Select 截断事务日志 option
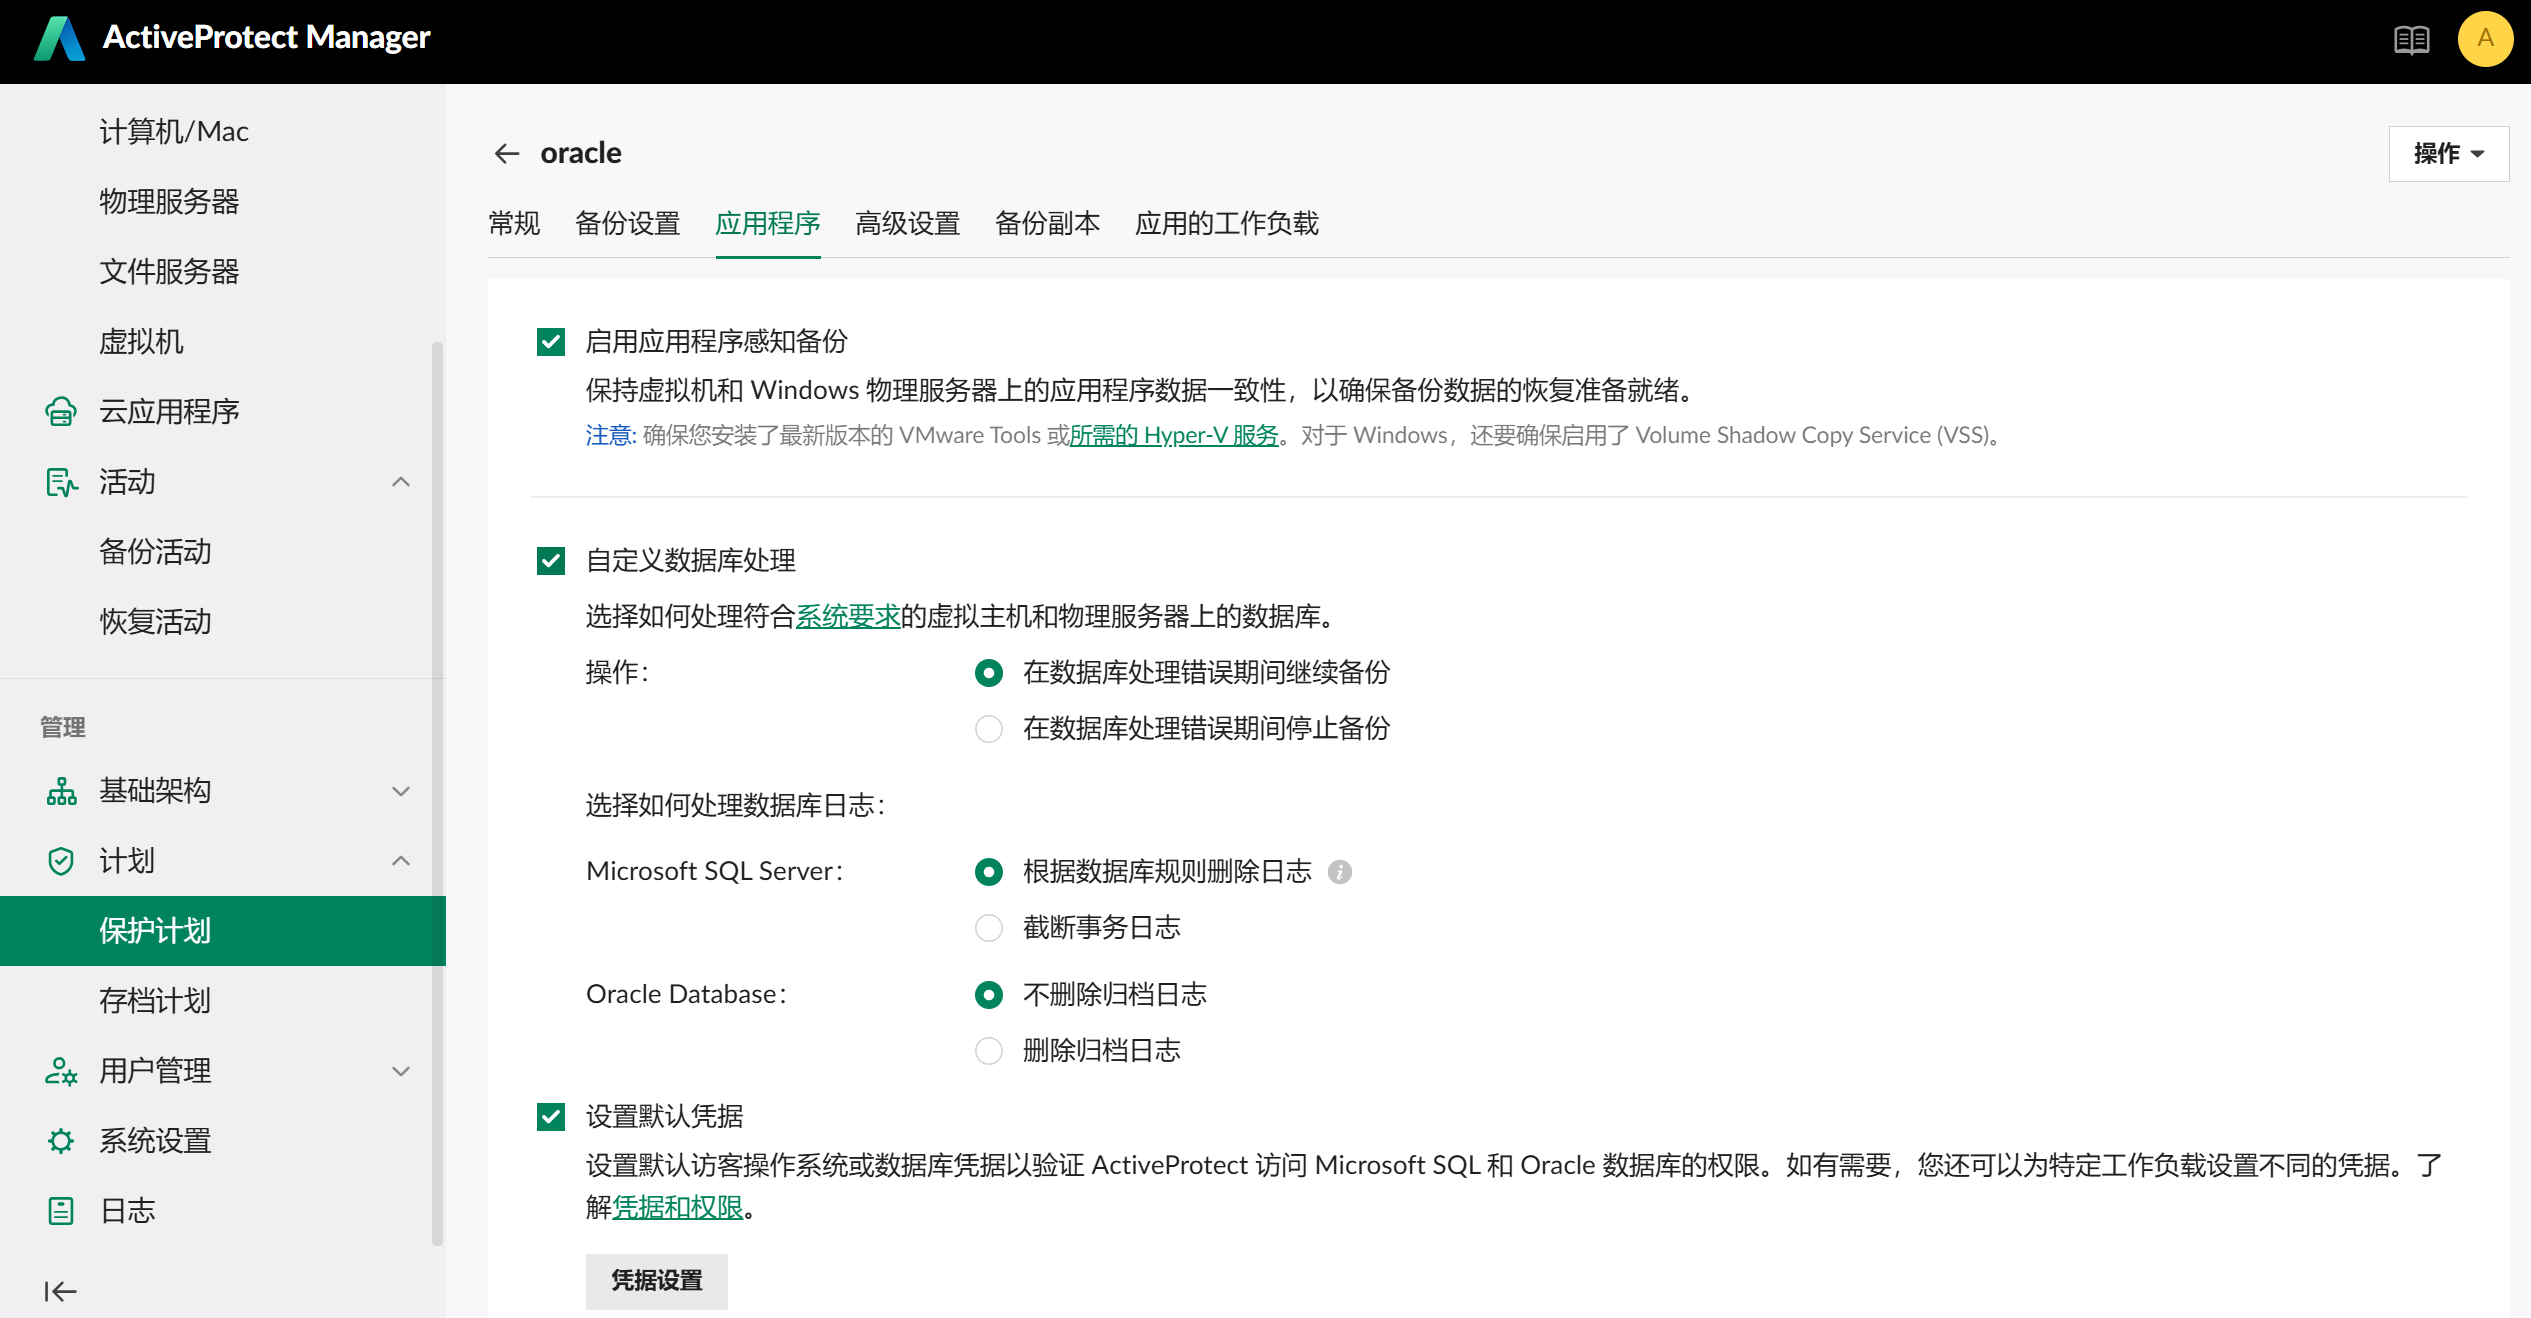The image size is (2531, 1318). pos(989,928)
